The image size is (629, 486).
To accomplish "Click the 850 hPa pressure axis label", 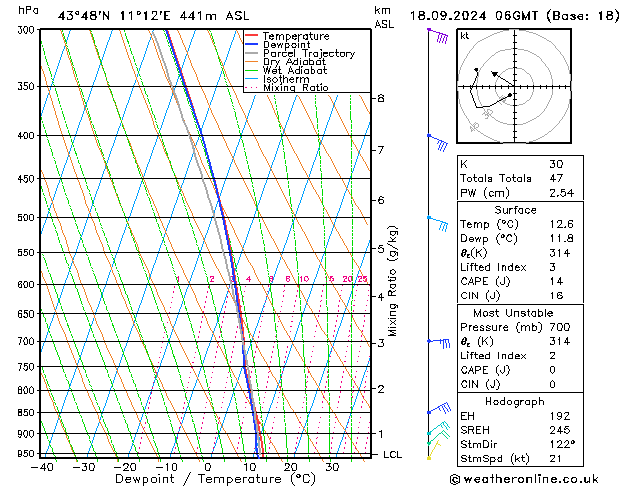I will pos(26,413).
